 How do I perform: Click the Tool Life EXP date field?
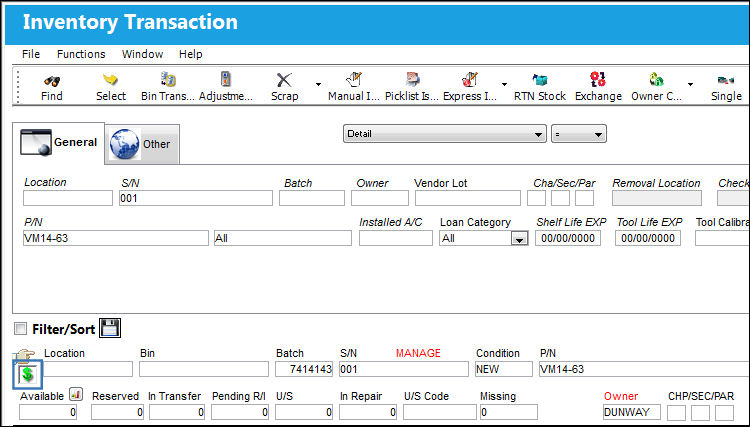point(648,238)
